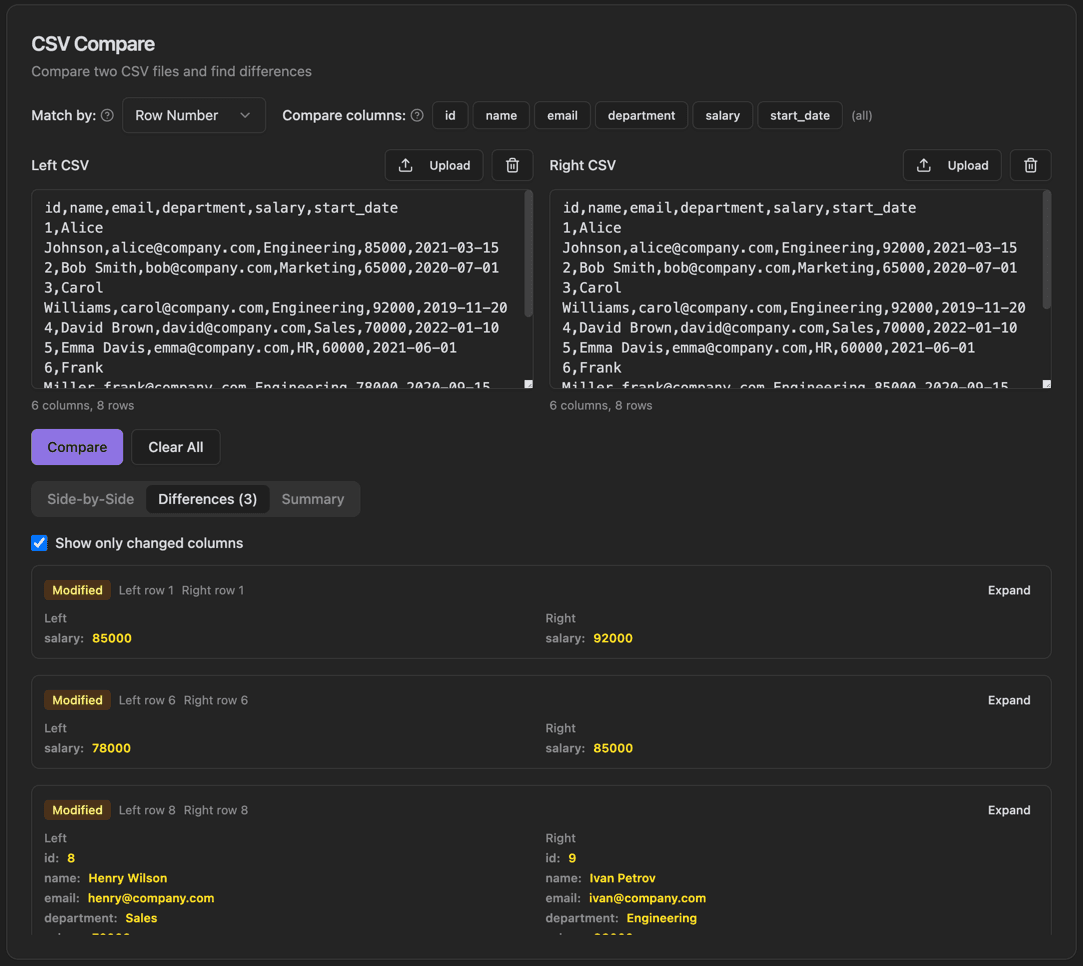Viewport: 1083px width, 966px height.
Task: Click the Compare button
Action: tap(77, 447)
